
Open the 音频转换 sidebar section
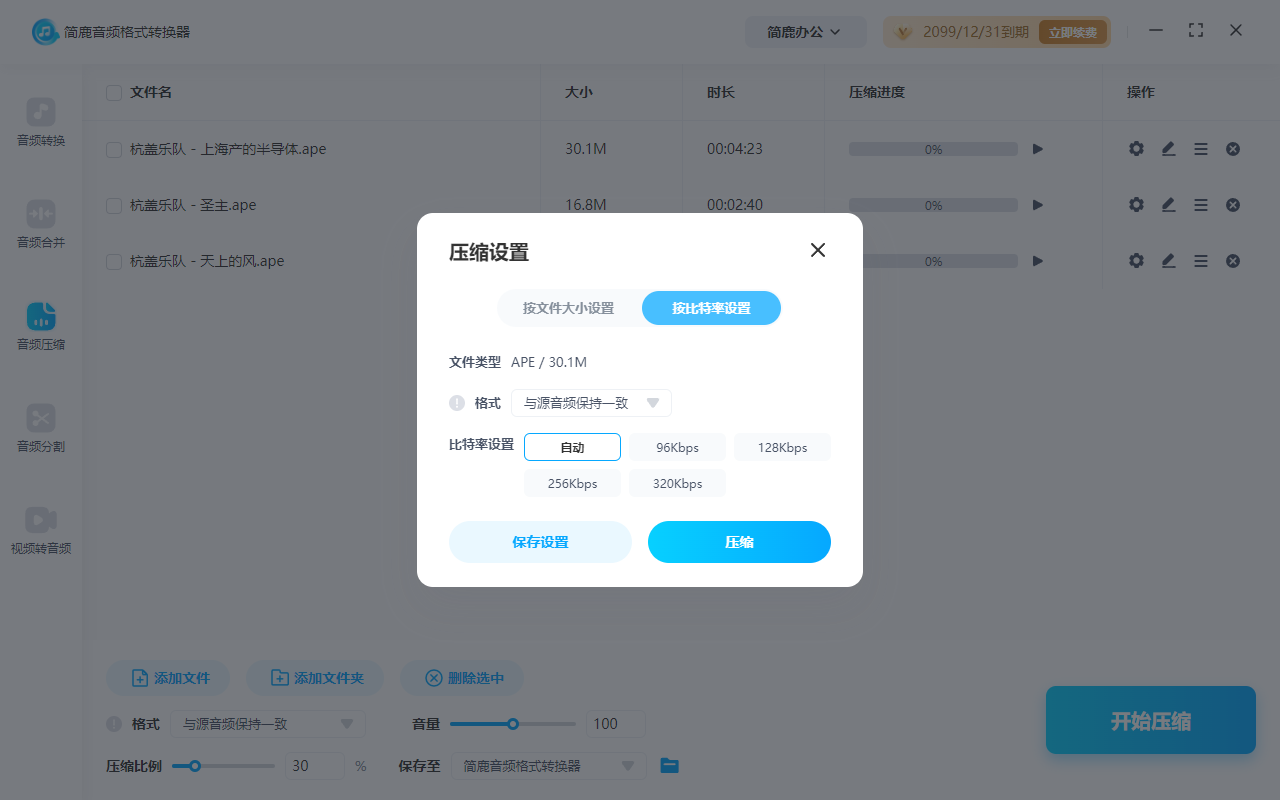41,123
